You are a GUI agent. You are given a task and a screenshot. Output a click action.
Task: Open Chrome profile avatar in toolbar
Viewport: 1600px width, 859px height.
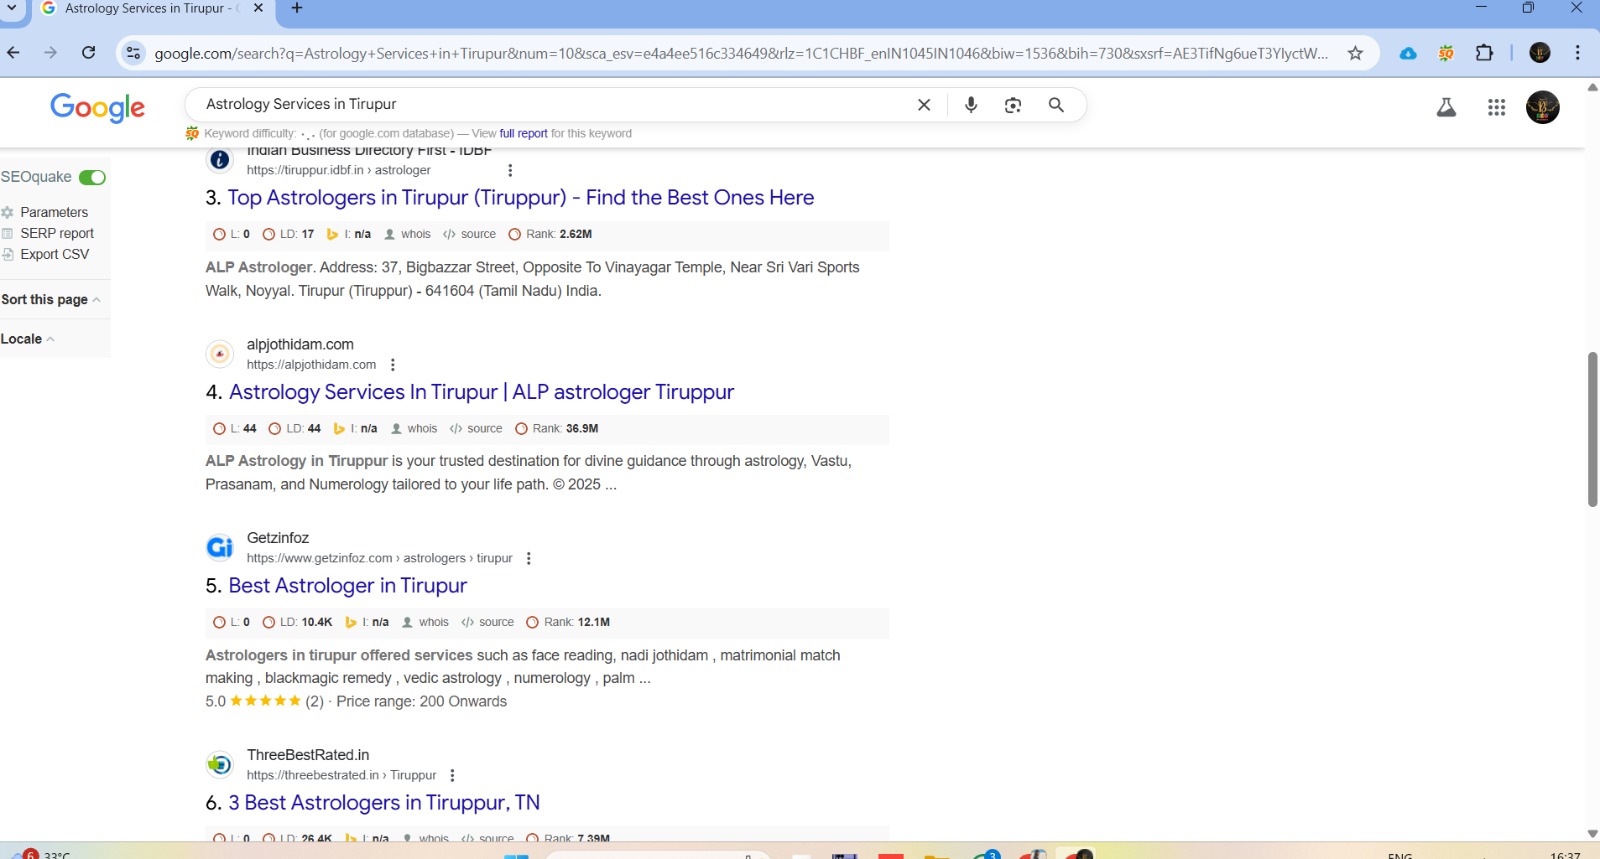tap(1540, 53)
